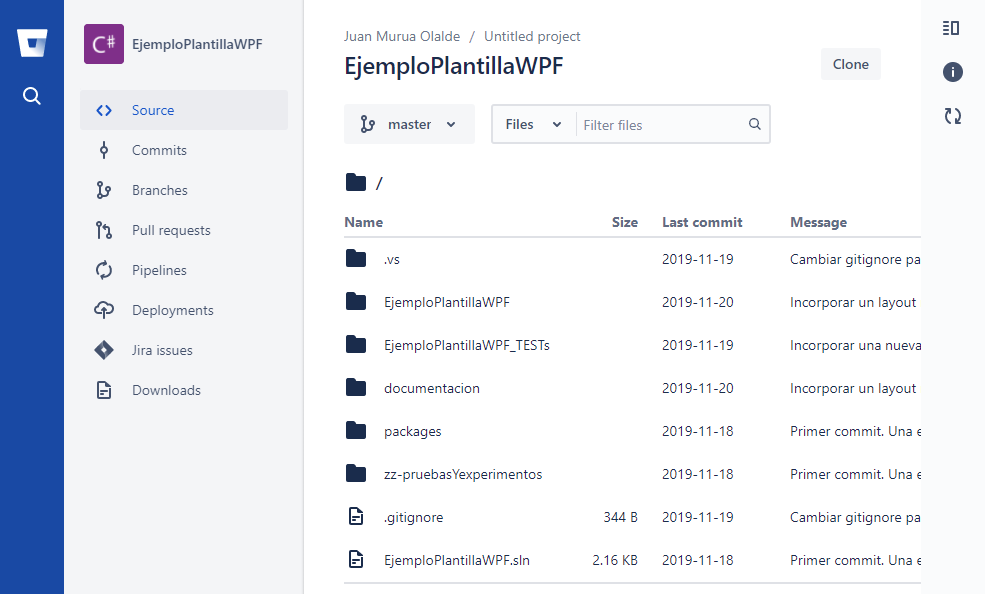The width and height of the screenshot is (985, 594).
Task: Open the packages folder link
Action: [413, 431]
